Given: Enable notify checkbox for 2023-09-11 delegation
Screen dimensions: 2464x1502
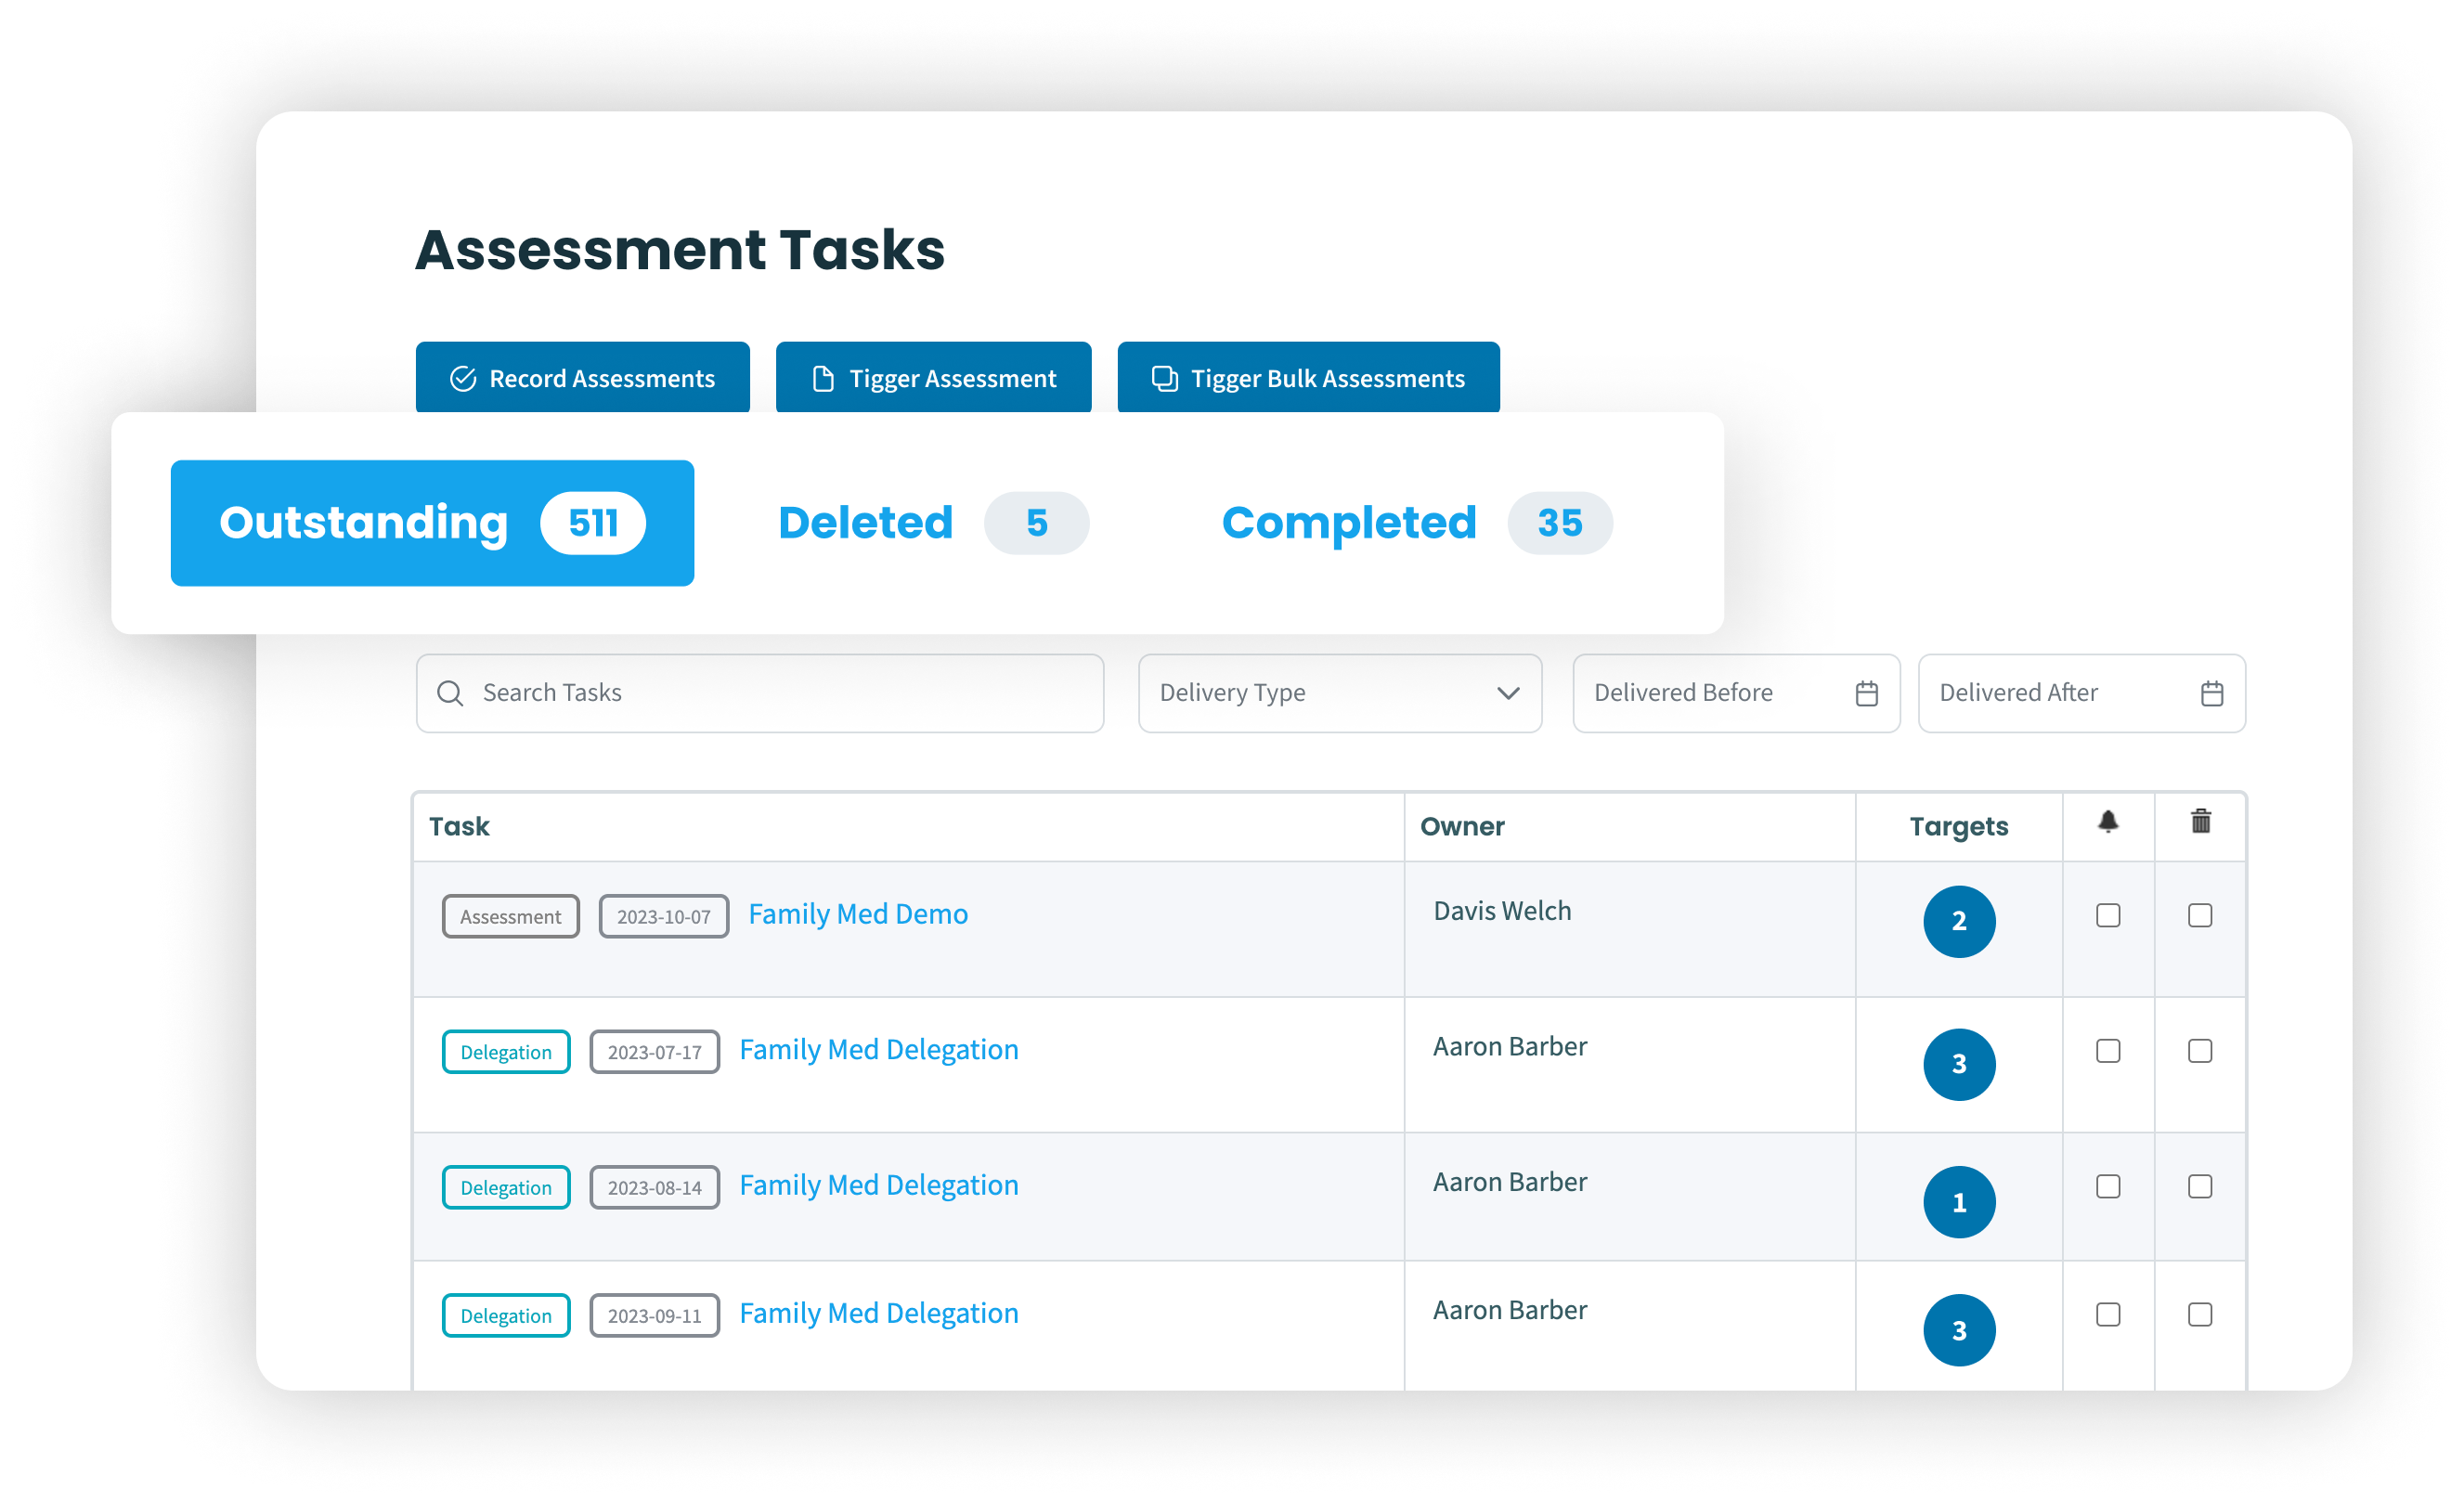Looking at the screenshot, I should (2107, 1314).
